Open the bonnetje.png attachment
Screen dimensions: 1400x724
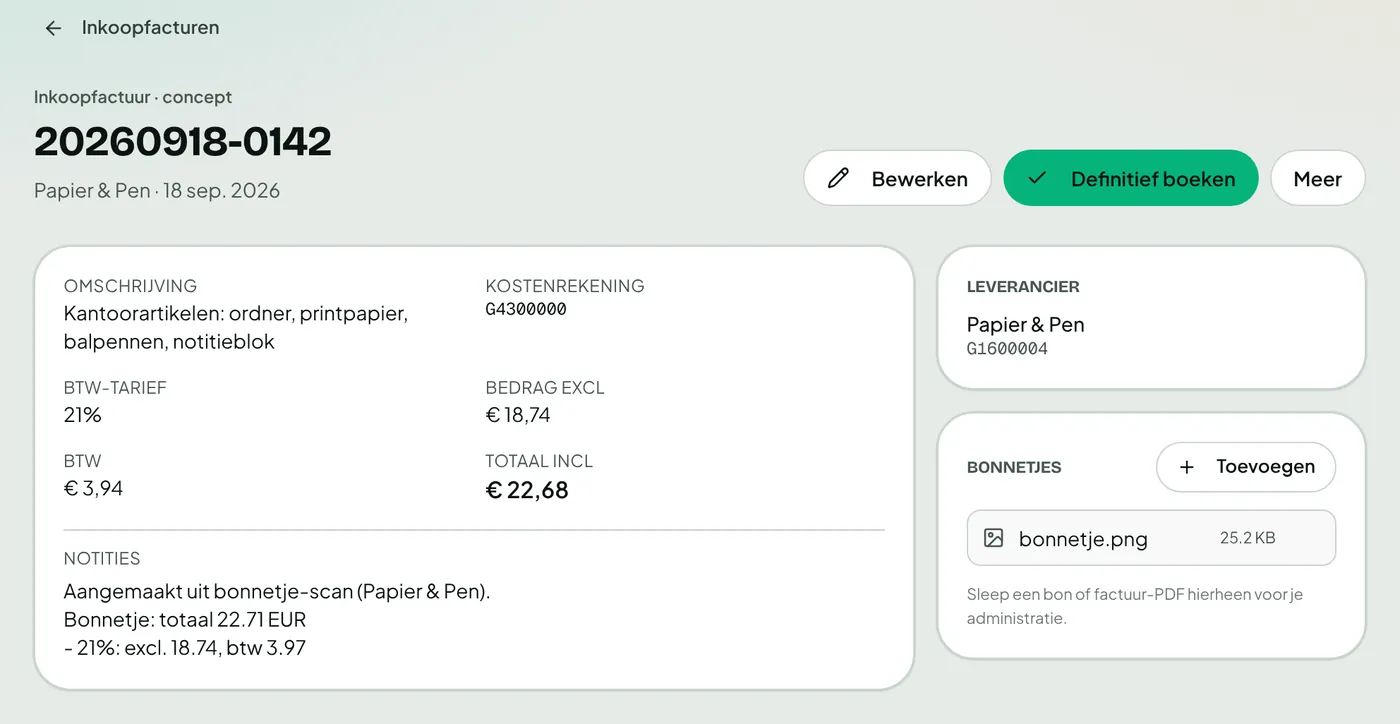[1151, 538]
